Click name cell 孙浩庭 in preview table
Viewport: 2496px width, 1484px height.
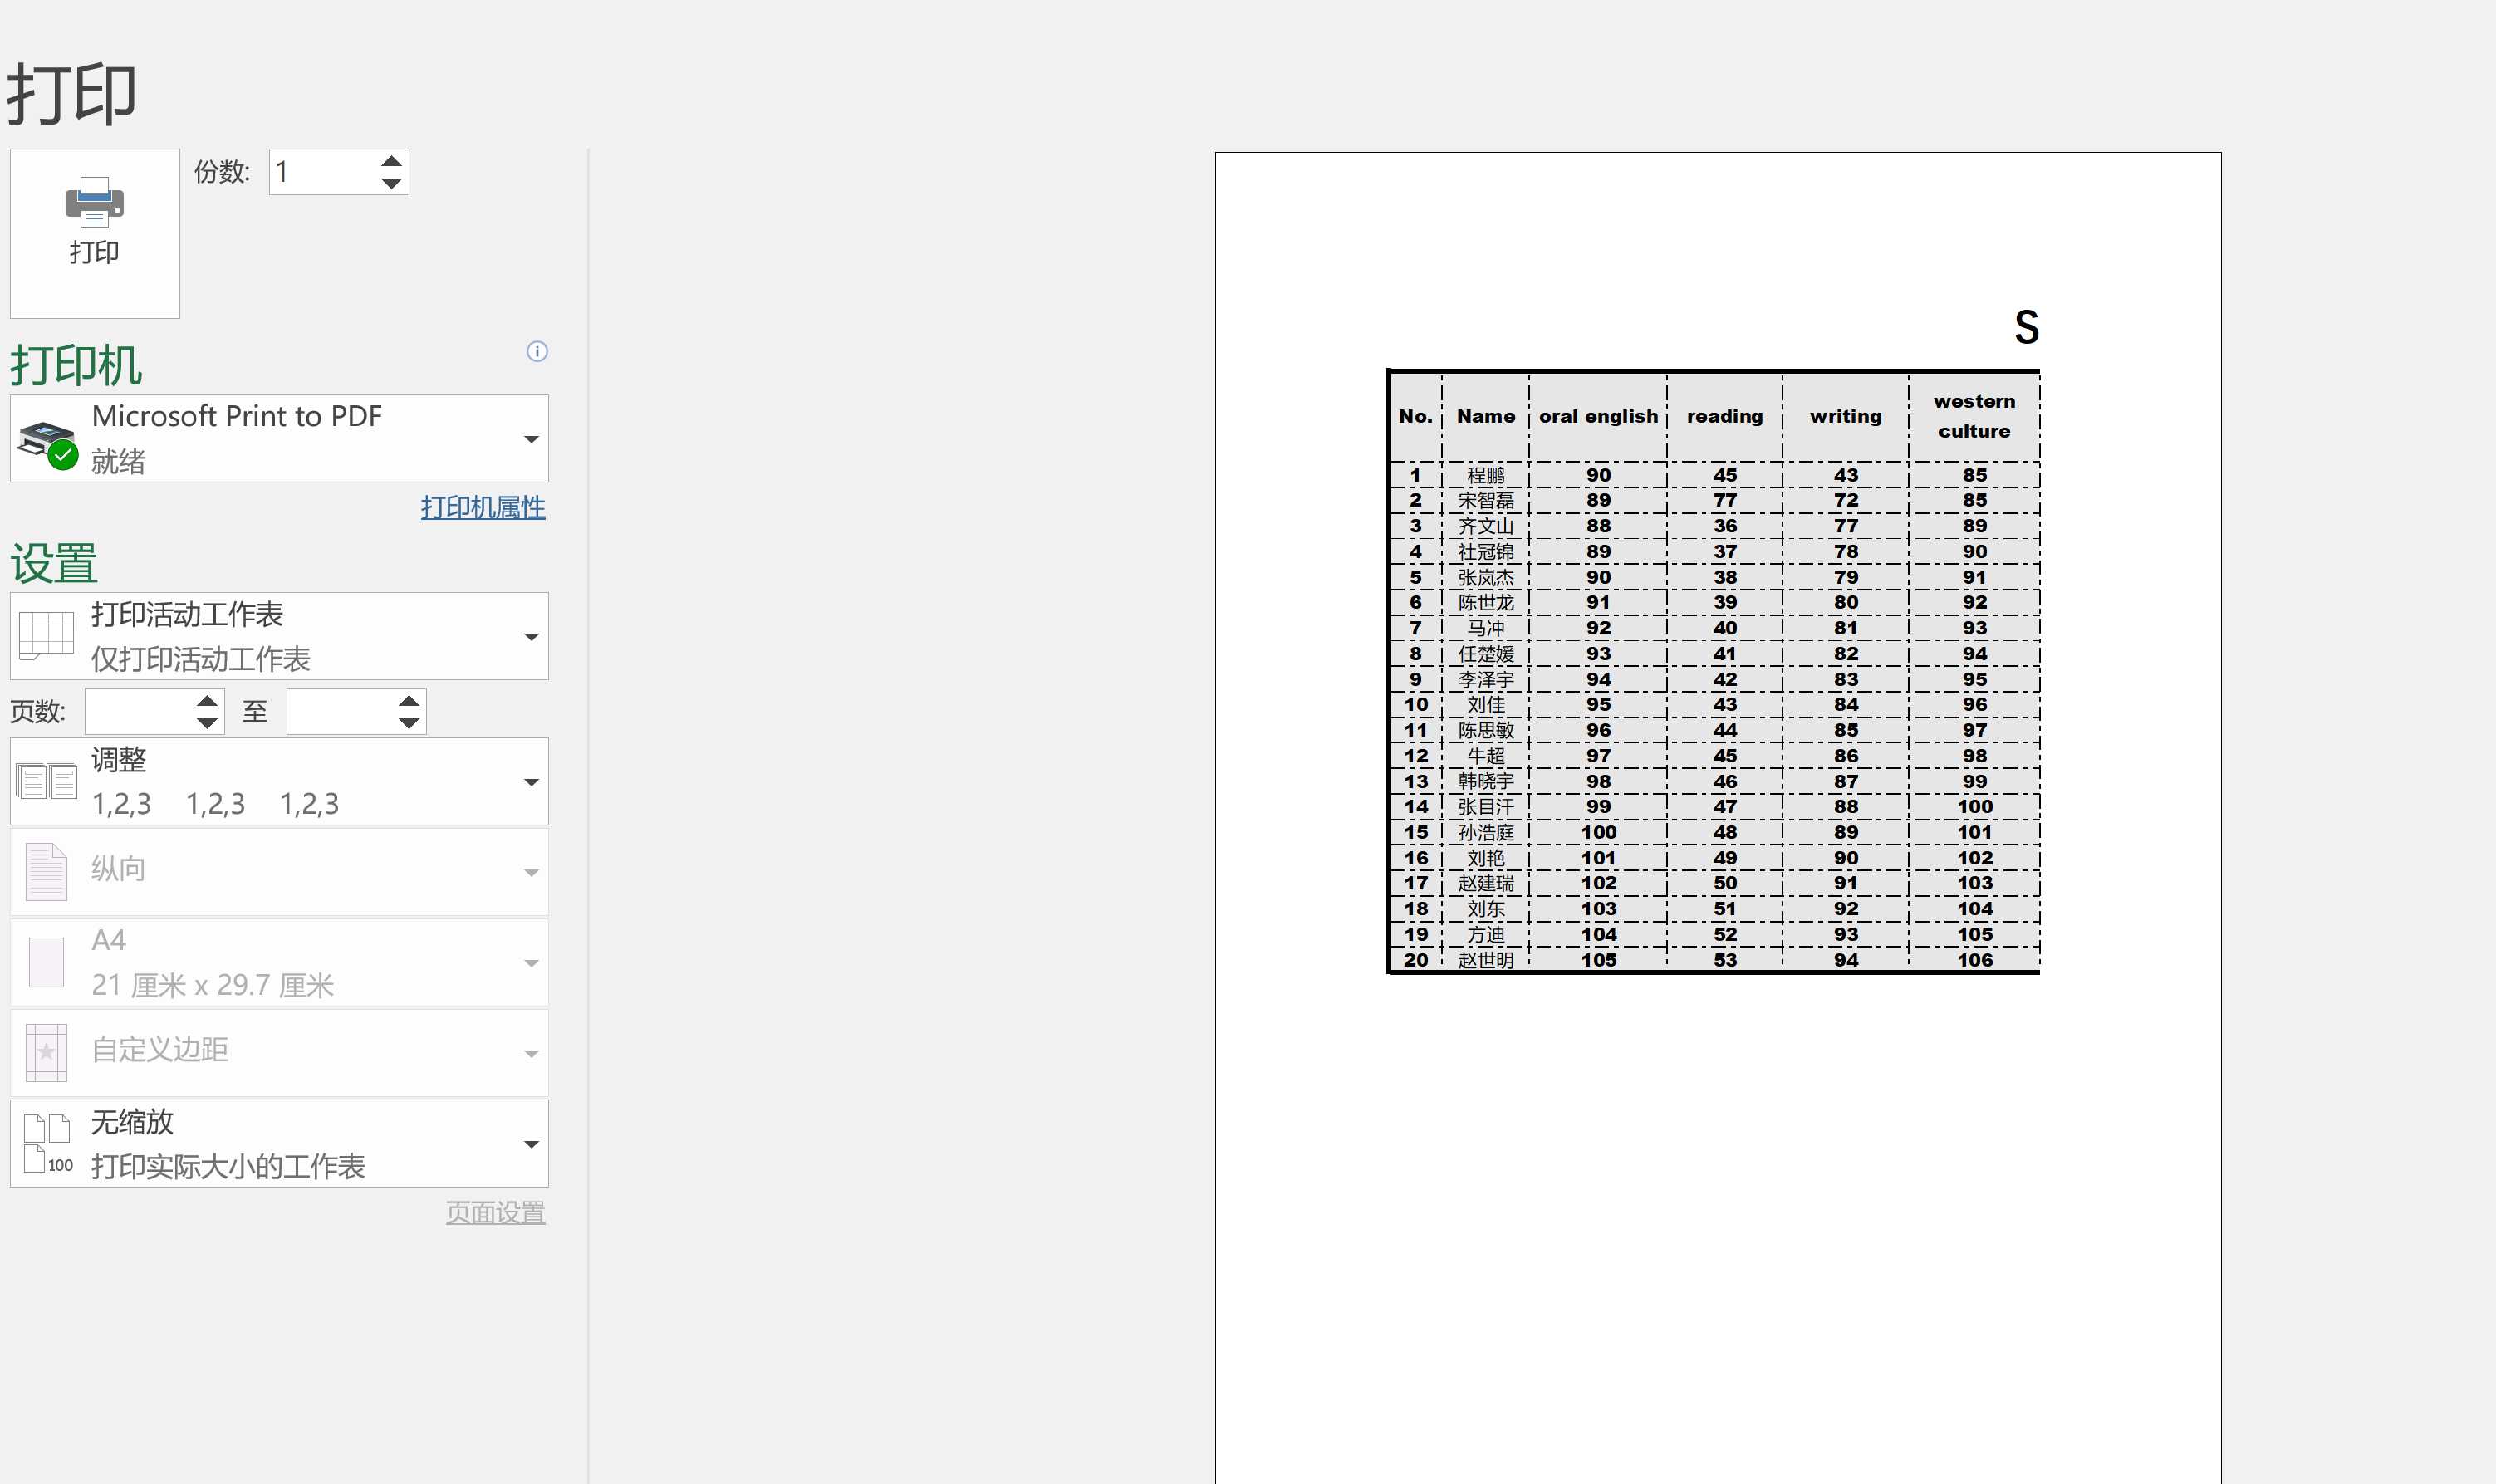[1485, 832]
